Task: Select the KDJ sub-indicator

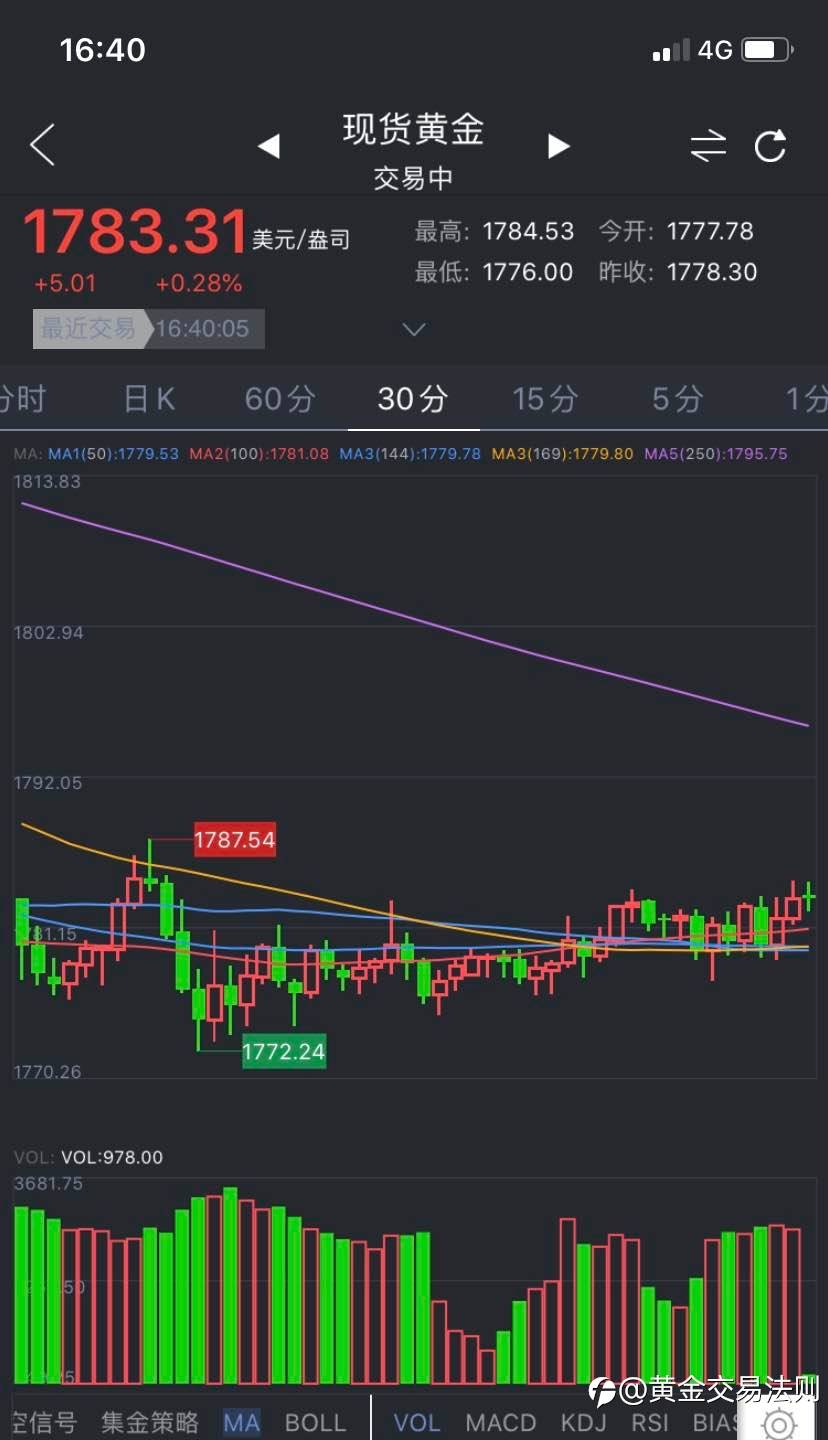Action: coord(583,1422)
